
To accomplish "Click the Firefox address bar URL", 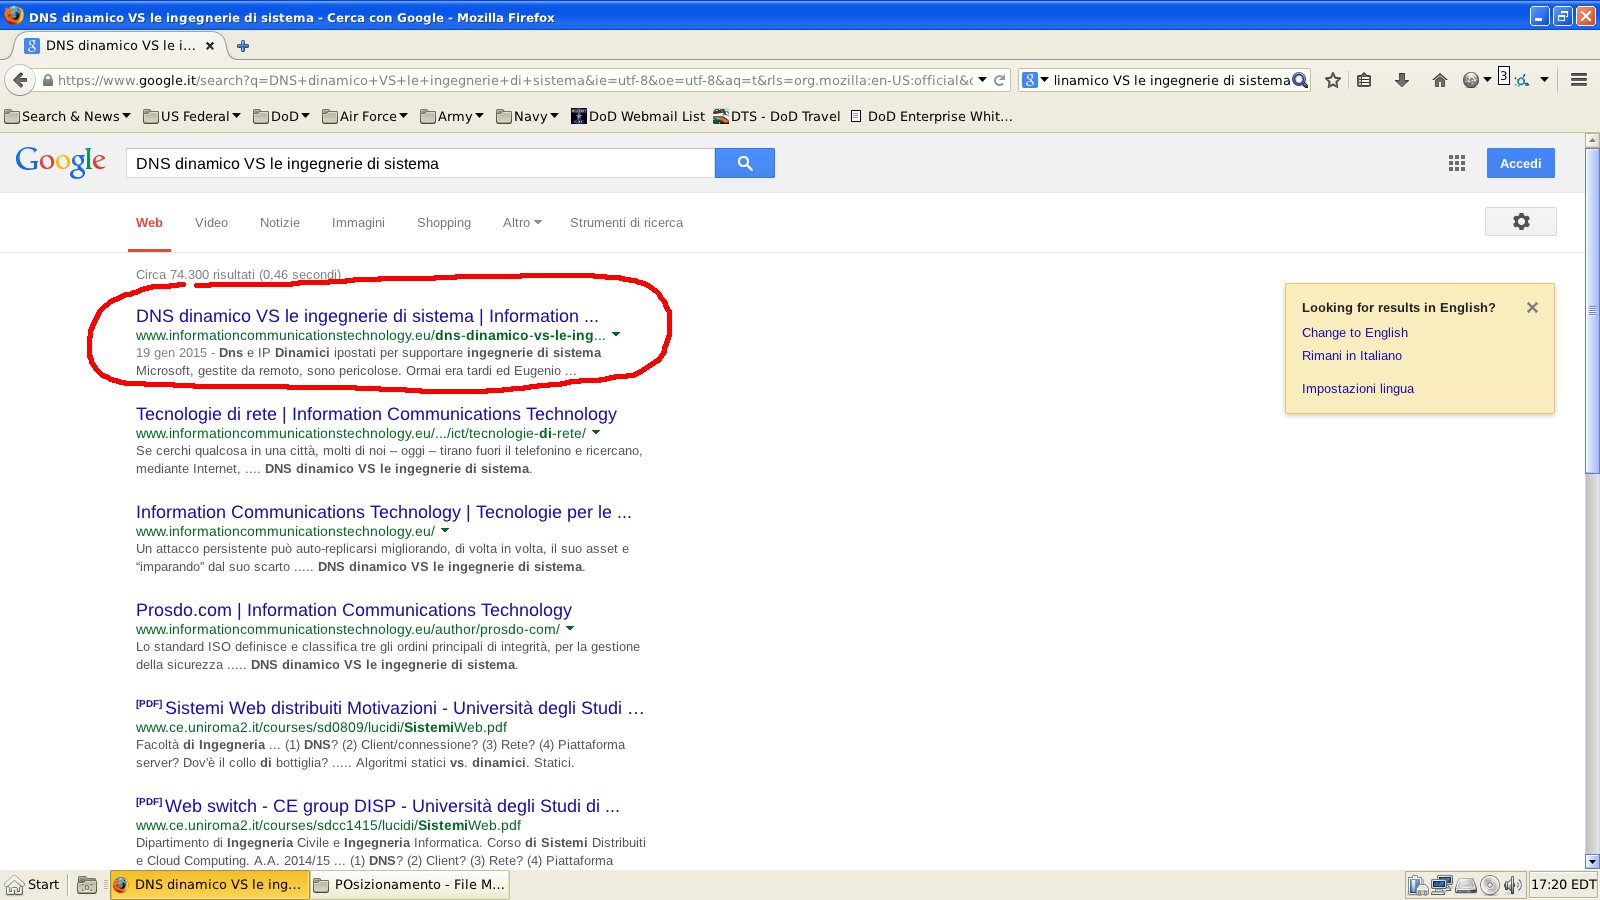I will (x=514, y=80).
